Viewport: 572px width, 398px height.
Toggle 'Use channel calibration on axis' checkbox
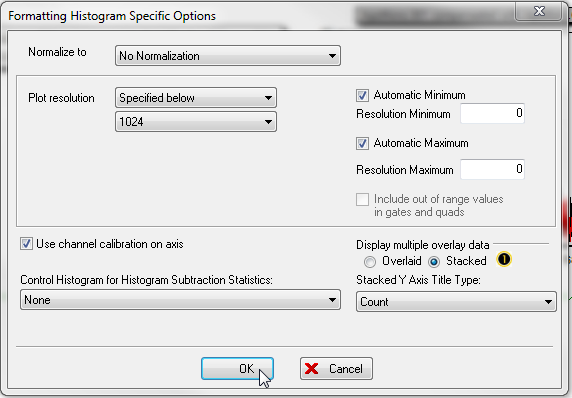(26, 244)
